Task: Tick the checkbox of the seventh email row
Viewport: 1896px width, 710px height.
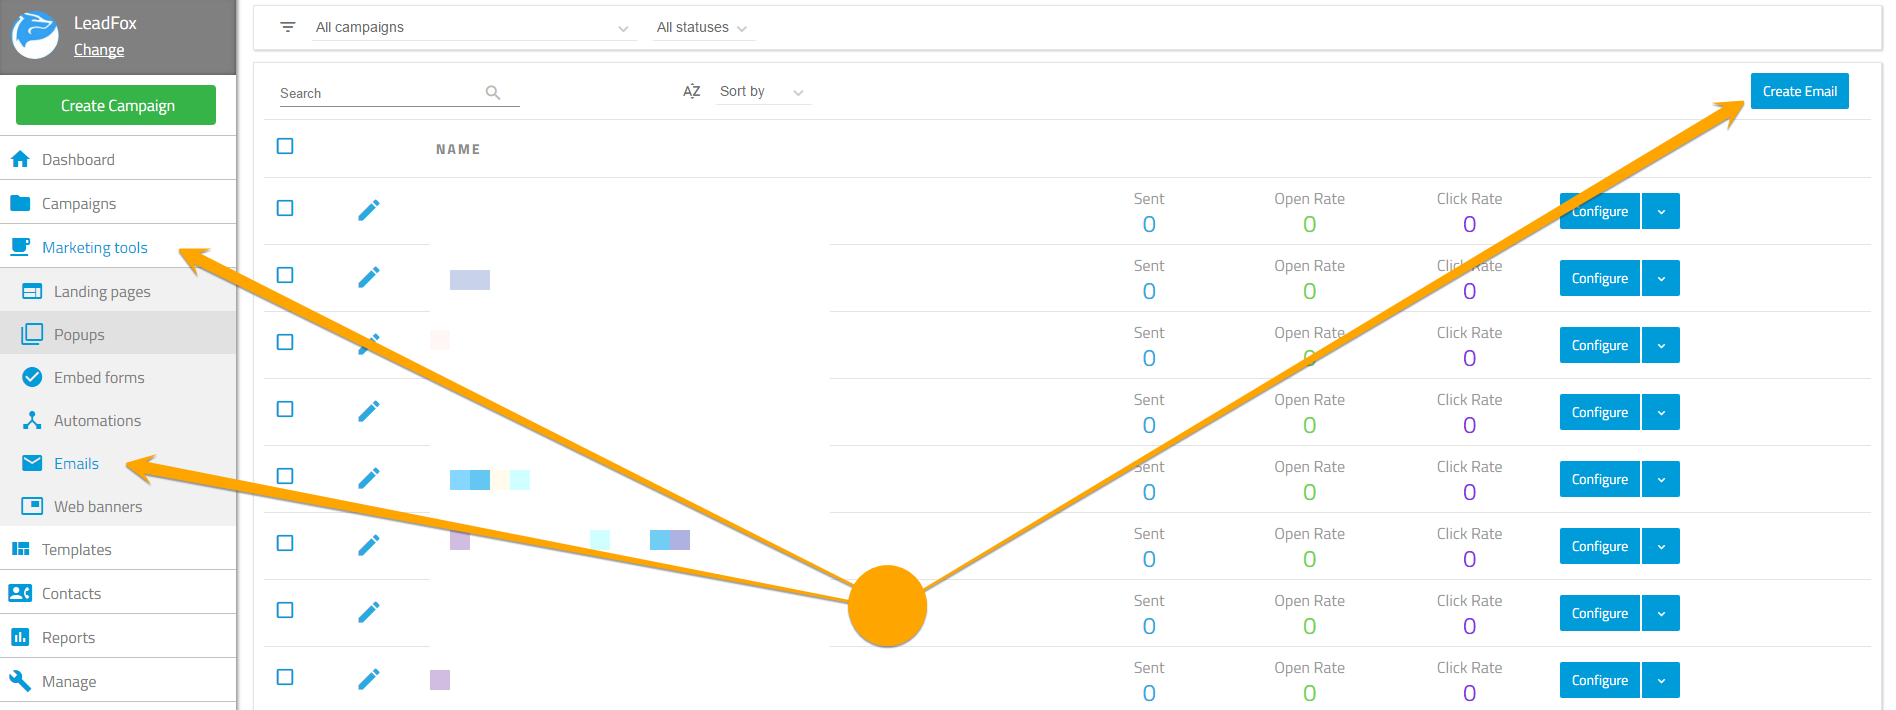Action: pyautogui.click(x=285, y=610)
